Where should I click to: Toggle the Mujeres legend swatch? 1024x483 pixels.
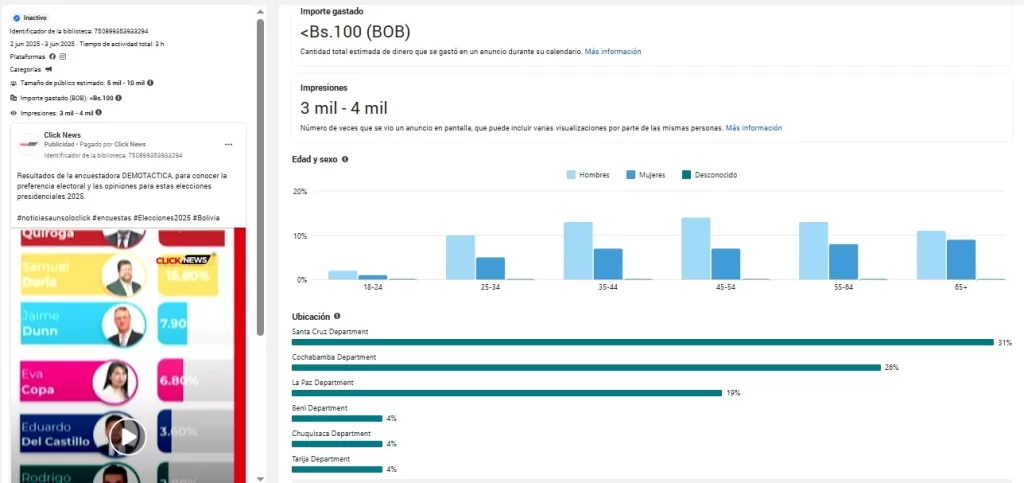[x=631, y=175]
